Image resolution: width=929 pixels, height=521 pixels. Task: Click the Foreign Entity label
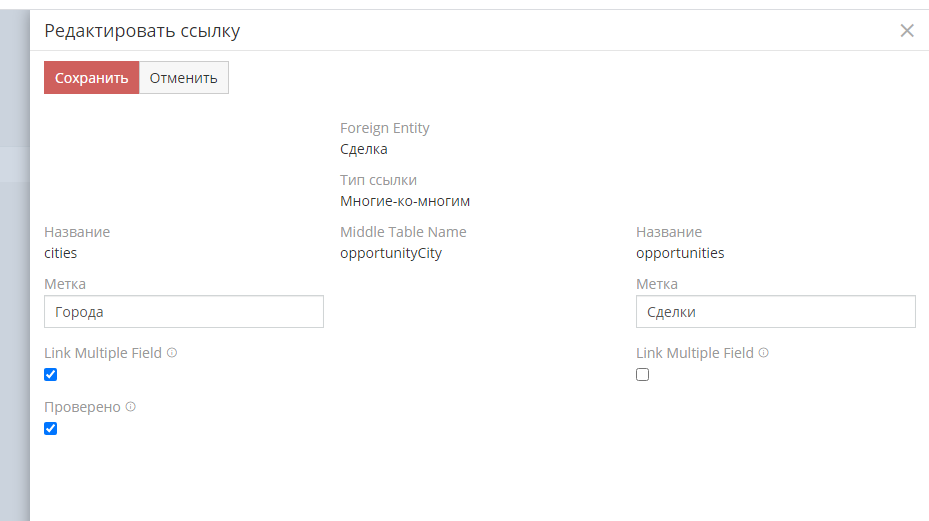[x=385, y=128]
